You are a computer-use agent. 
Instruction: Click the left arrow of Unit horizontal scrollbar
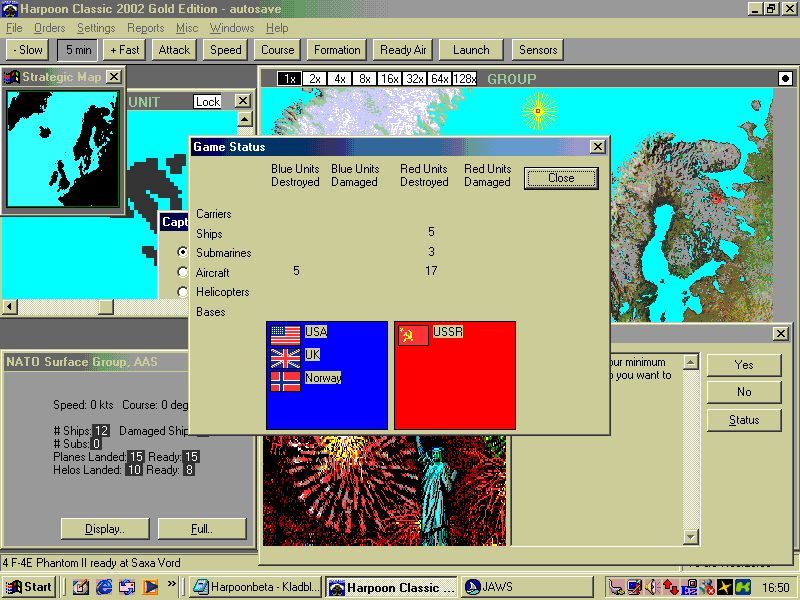pyautogui.click(x=10, y=307)
